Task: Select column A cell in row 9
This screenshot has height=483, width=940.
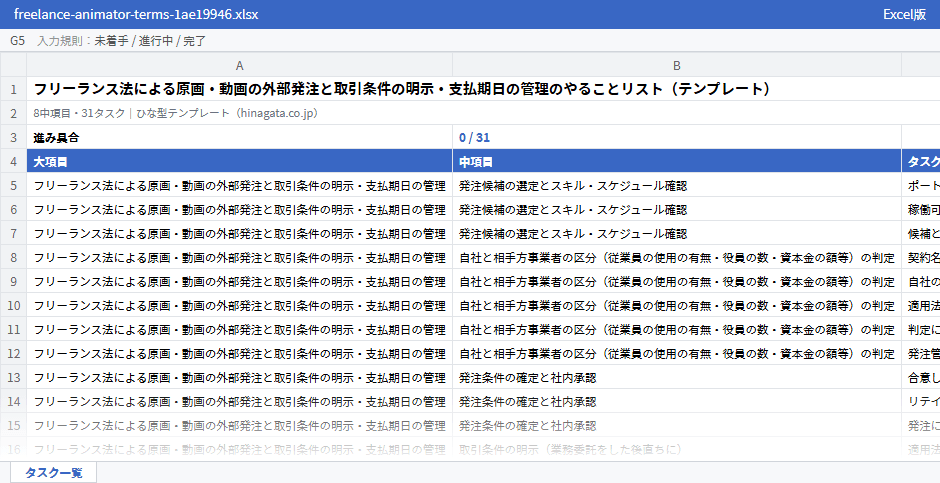Action: pyautogui.click(x=239, y=281)
